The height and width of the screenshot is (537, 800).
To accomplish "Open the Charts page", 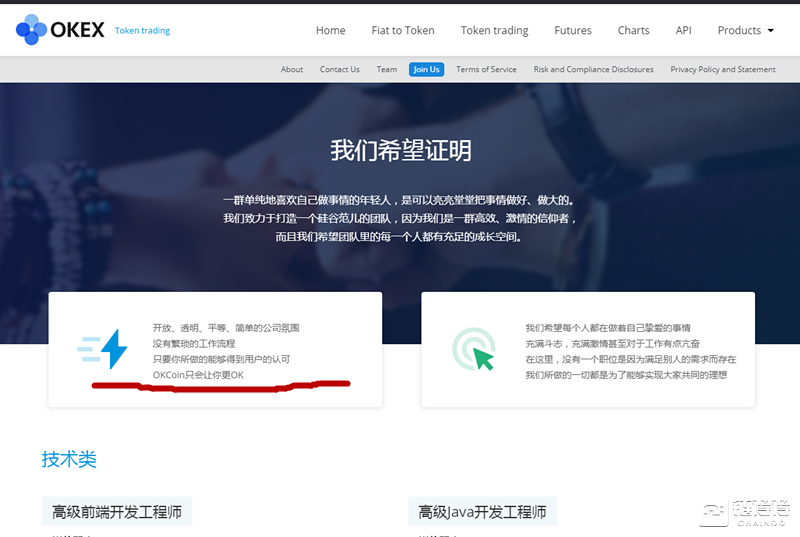I will coord(633,30).
